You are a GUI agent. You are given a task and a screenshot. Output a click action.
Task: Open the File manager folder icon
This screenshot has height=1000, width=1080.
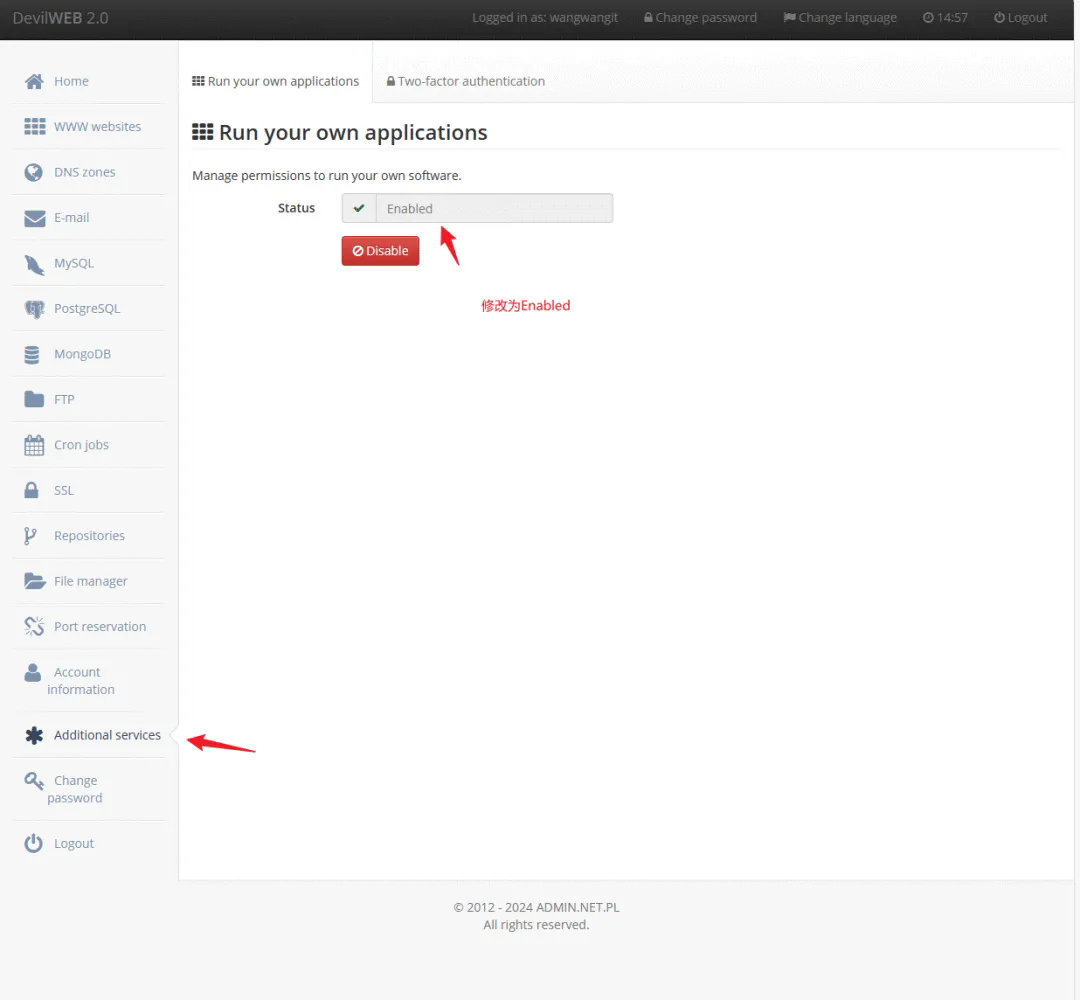point(34,581)
